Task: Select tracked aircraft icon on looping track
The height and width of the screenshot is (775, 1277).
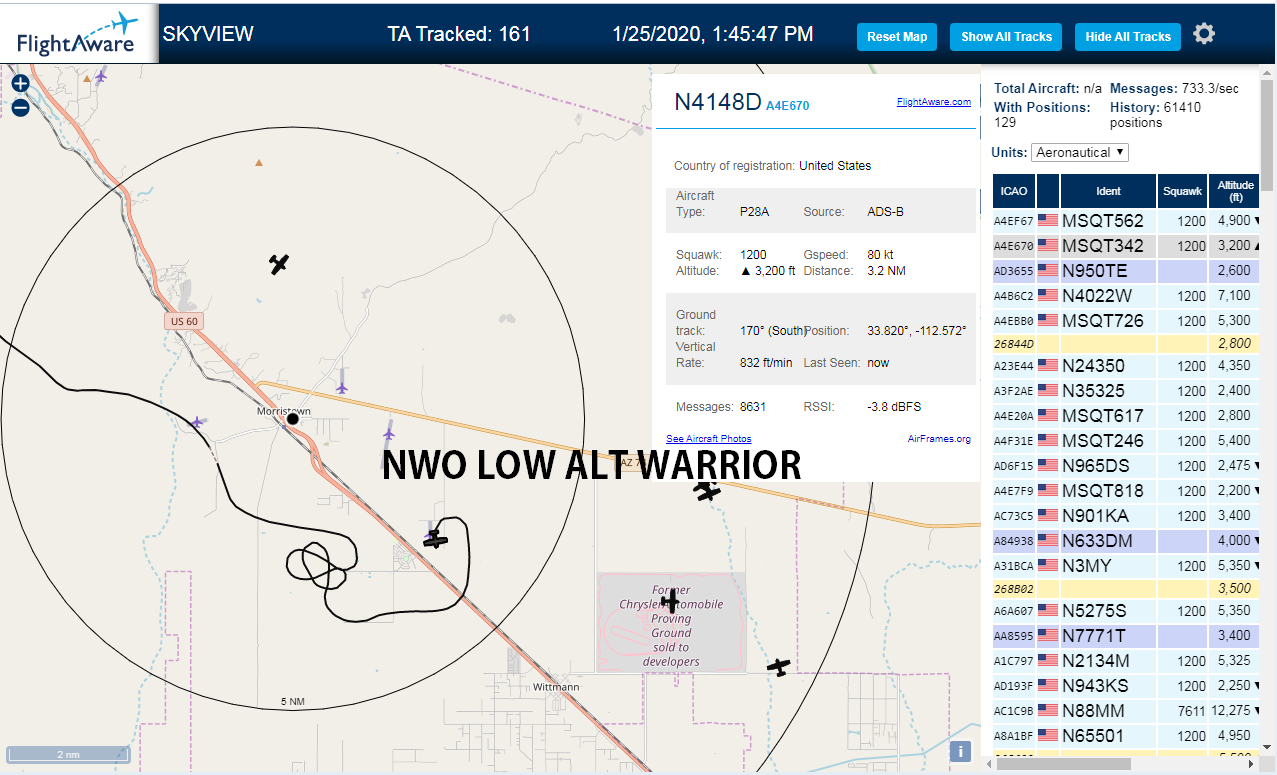Action: coord(435,540)
